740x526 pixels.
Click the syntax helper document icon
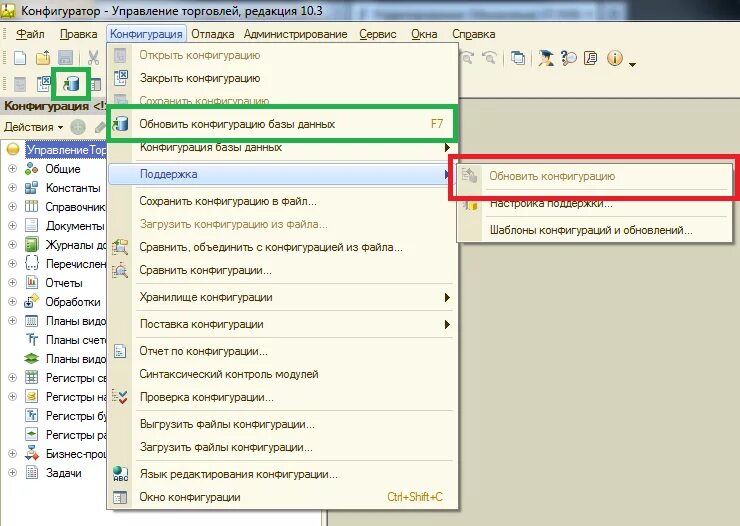590,58
